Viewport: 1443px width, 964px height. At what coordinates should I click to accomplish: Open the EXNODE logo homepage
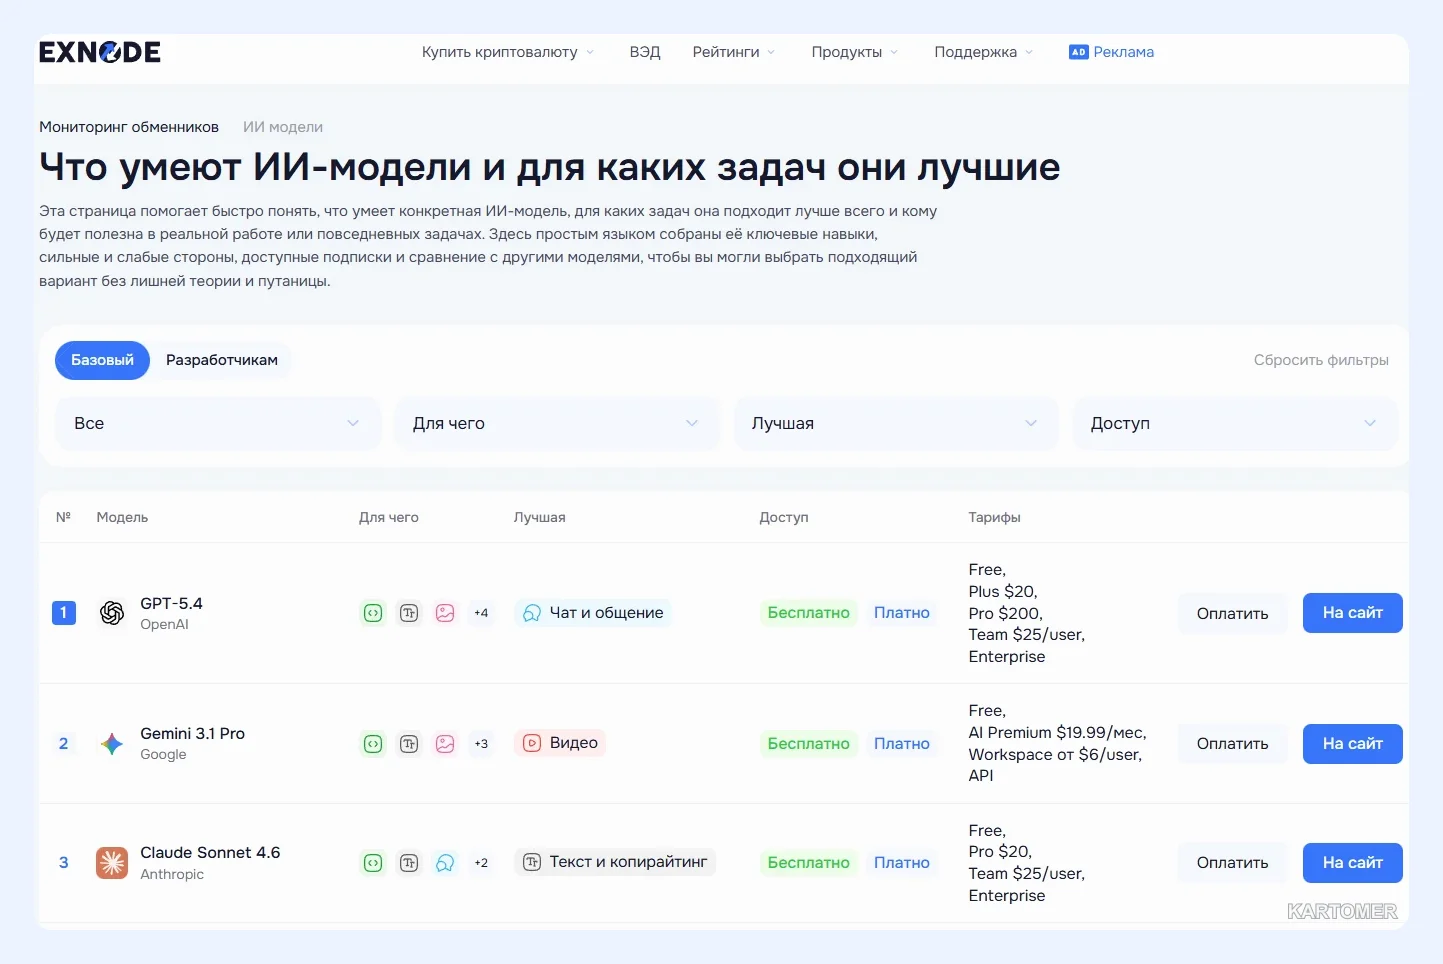pyautogui.click(x=100, y=52)
